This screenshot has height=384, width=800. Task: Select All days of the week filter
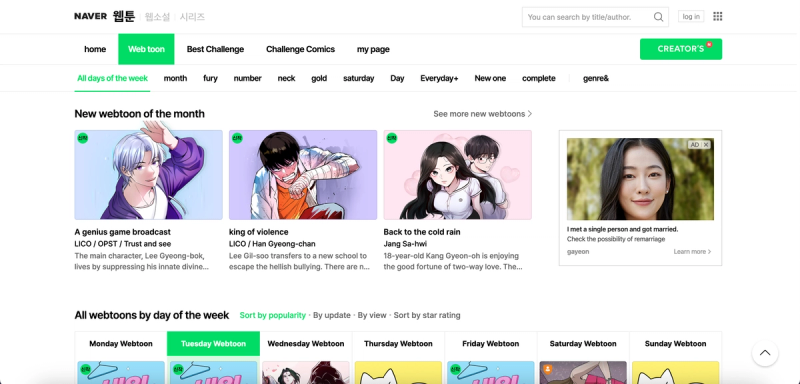(x=112, y=78)
